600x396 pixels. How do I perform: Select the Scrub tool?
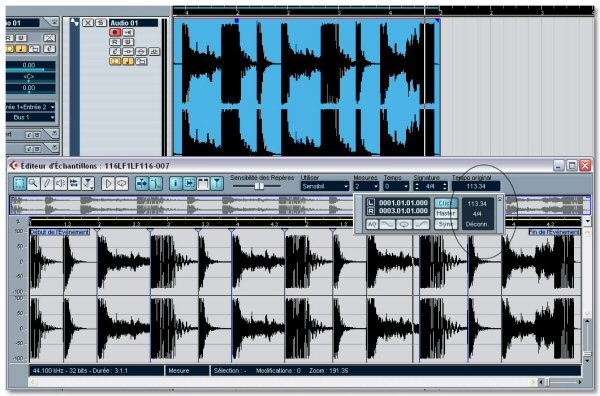74,184
